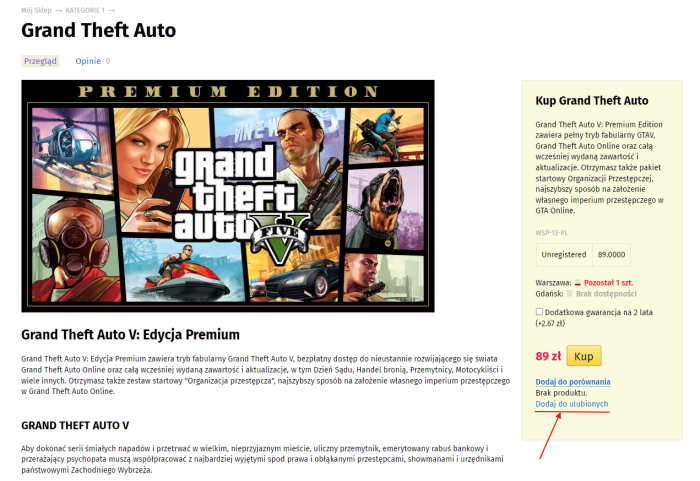
Task: Open the Przegląd tab
Action: click(40, 61)
